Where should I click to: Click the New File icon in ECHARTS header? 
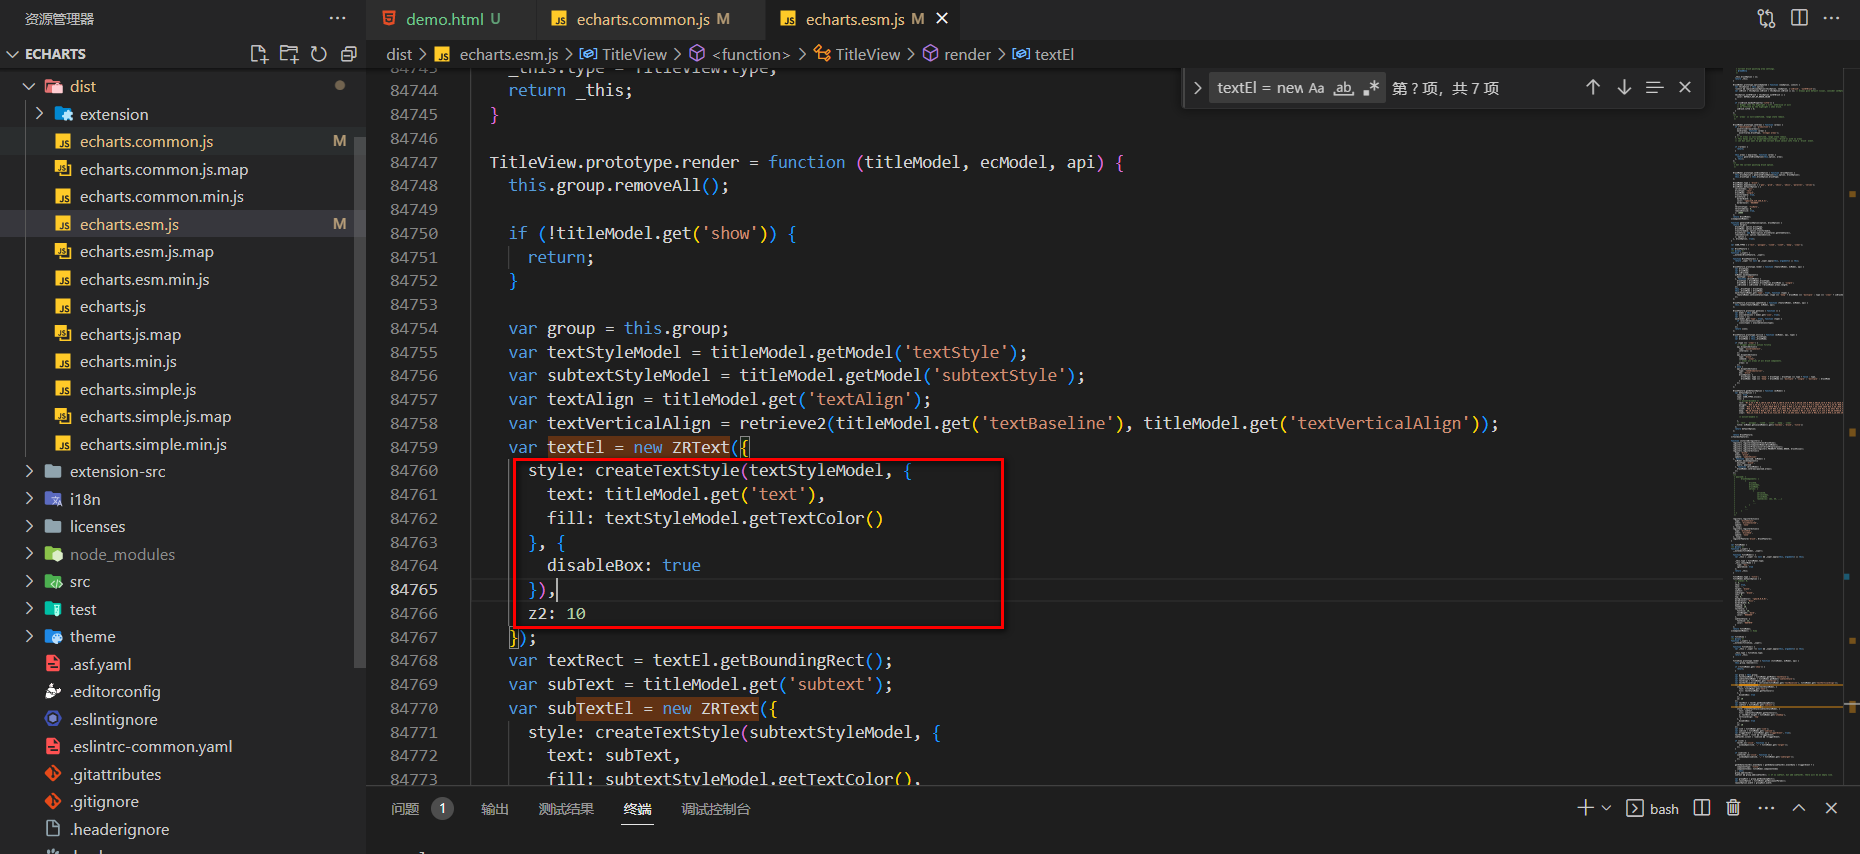click(x=258, y=54)
